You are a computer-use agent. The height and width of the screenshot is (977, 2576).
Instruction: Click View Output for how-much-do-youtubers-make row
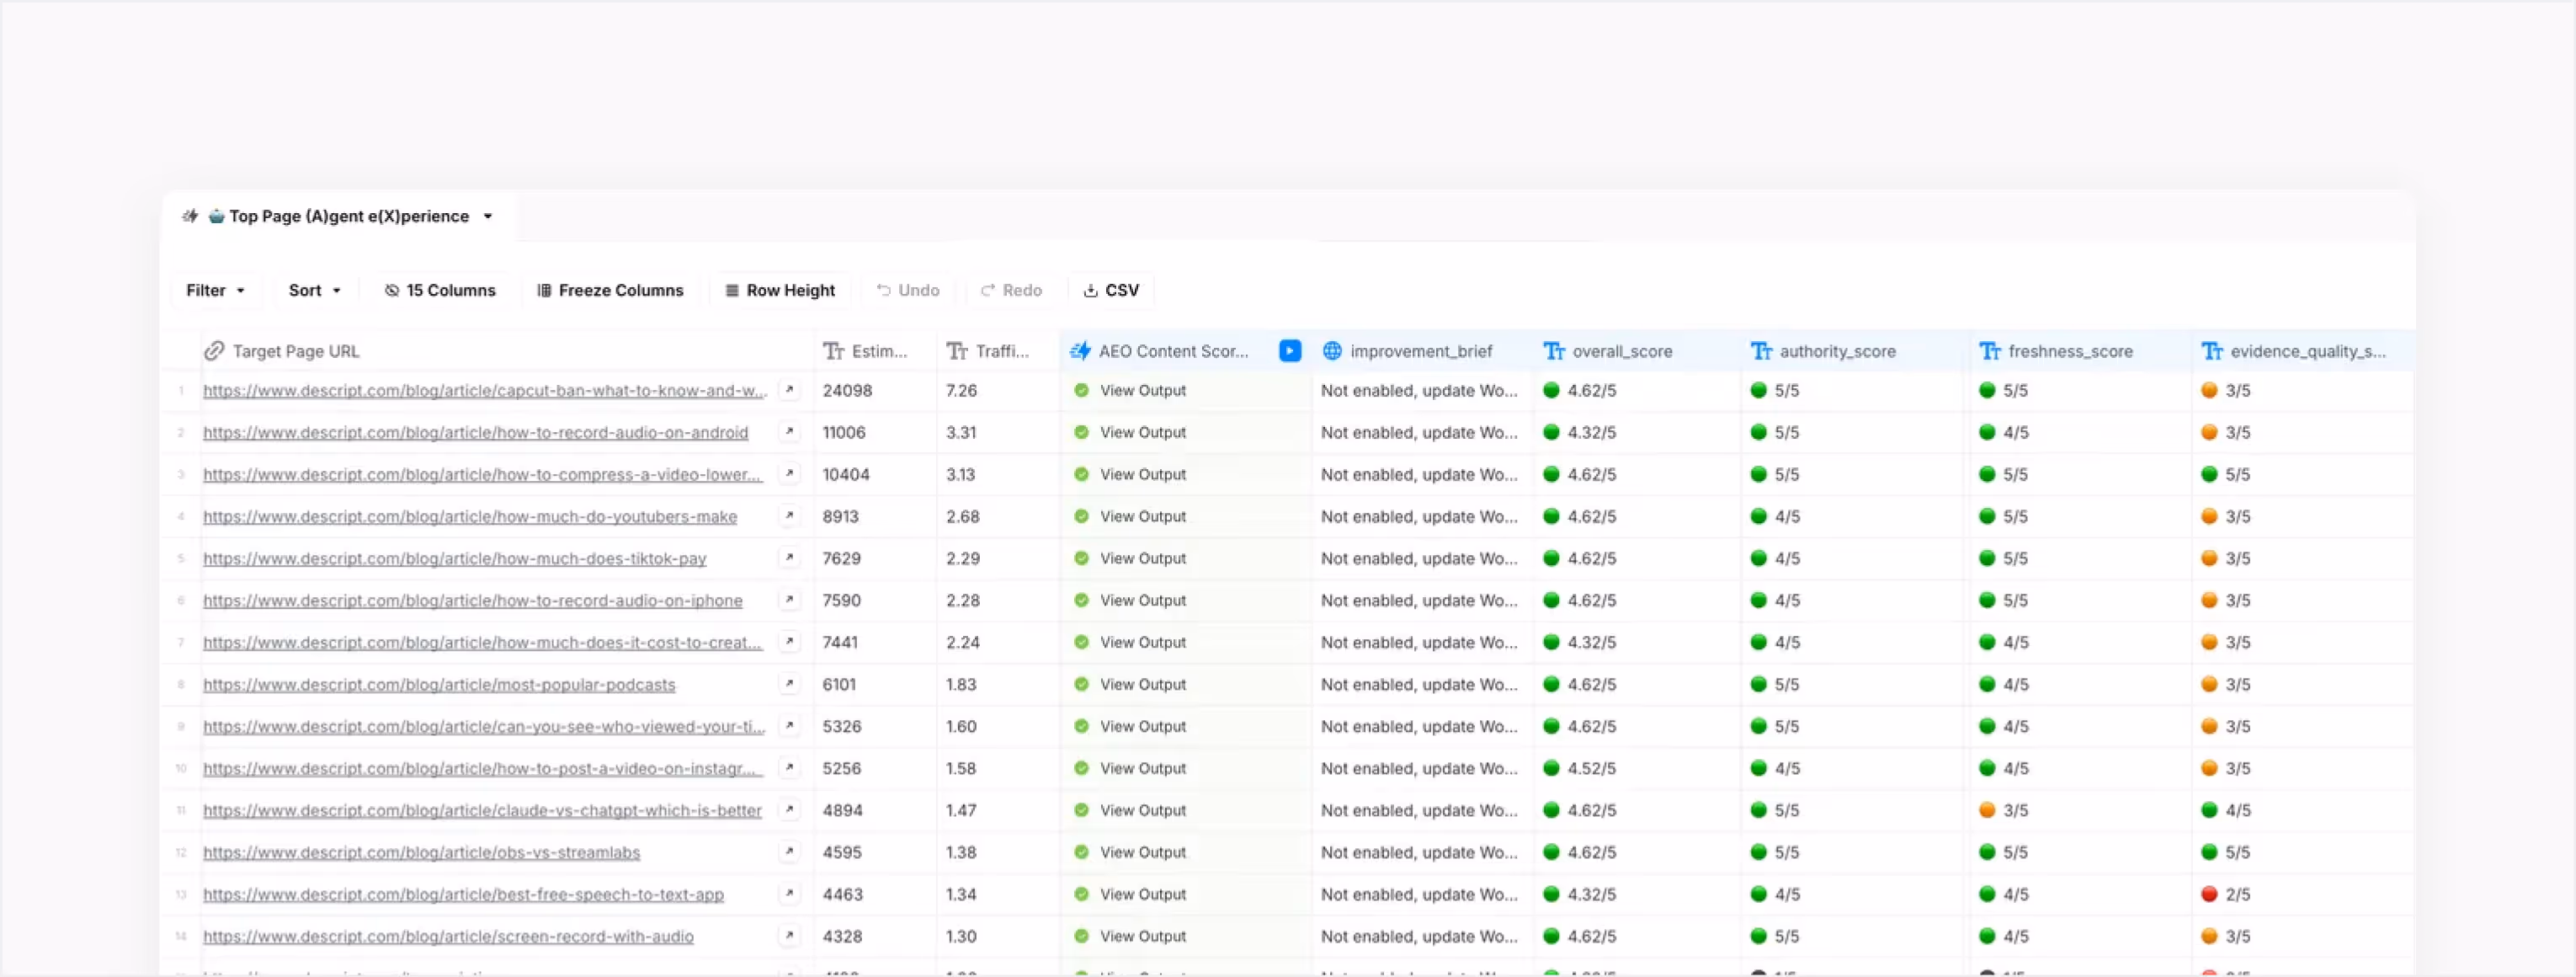tap(1142, 516)
